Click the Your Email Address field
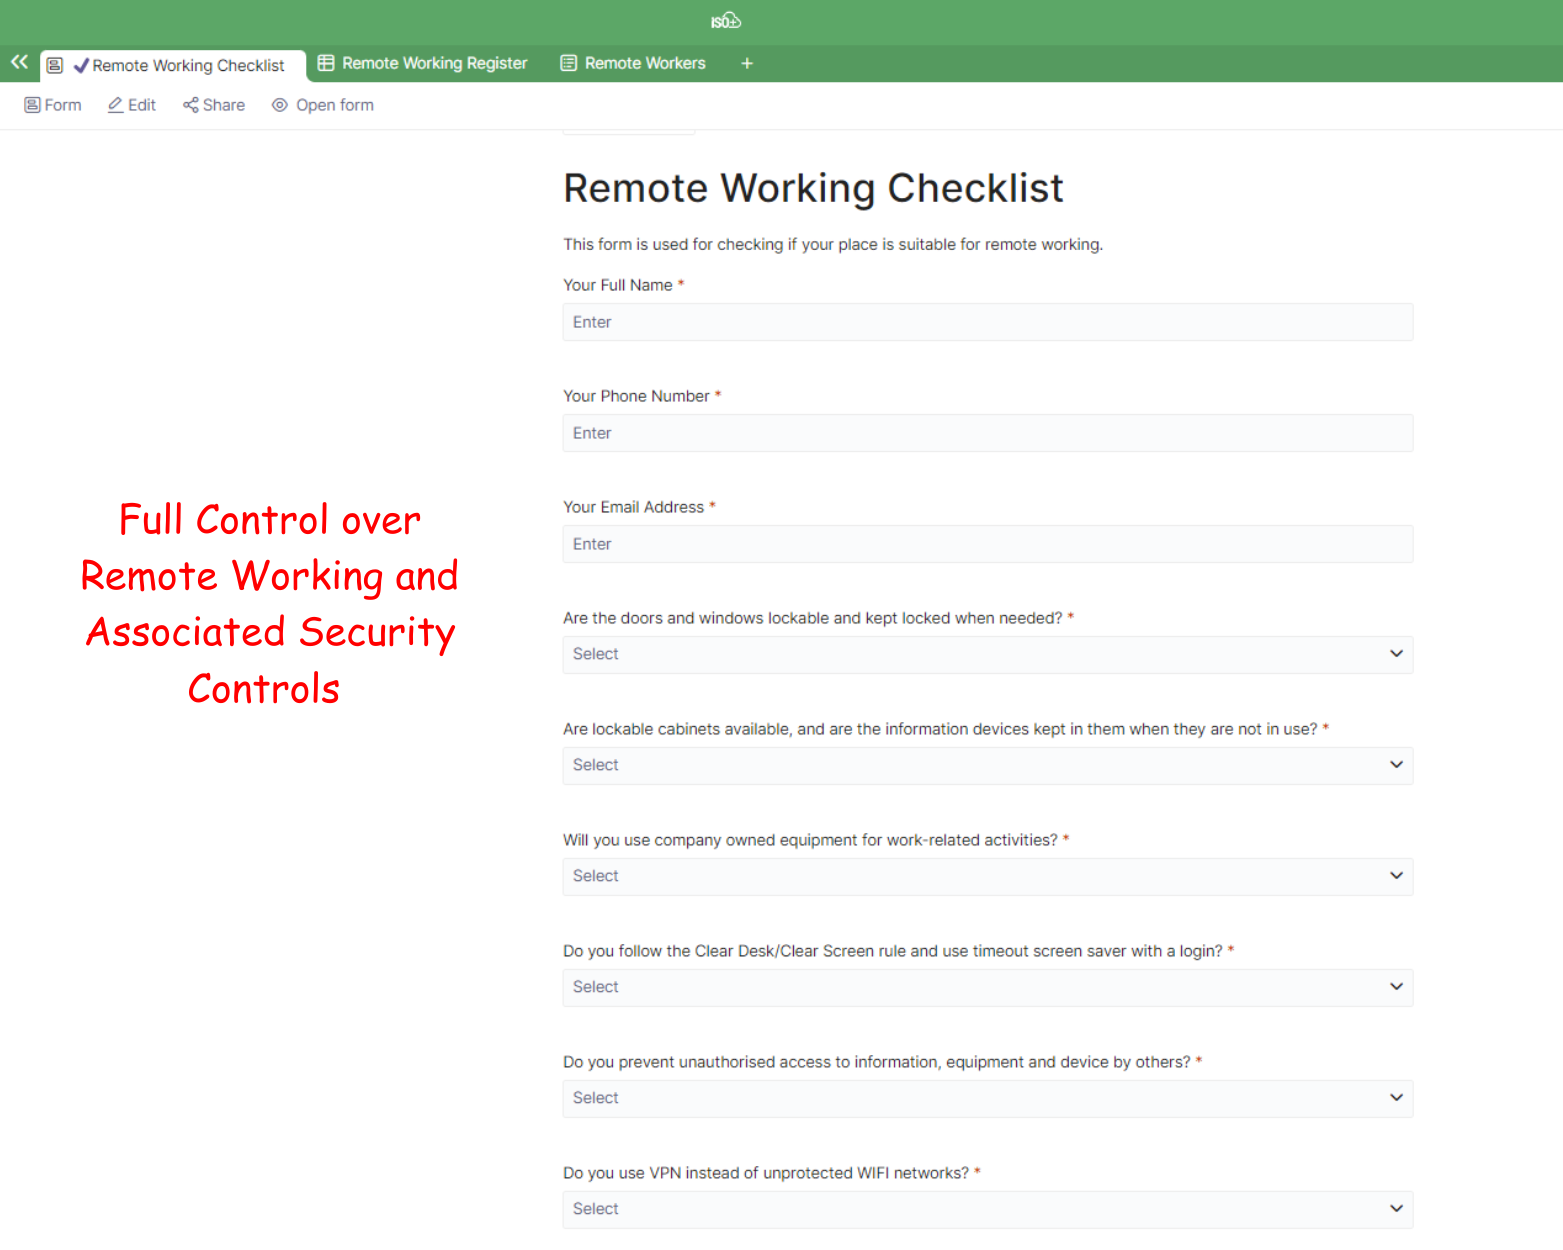The width and height of the screenshot is (1563, 1250). [987, 544]
